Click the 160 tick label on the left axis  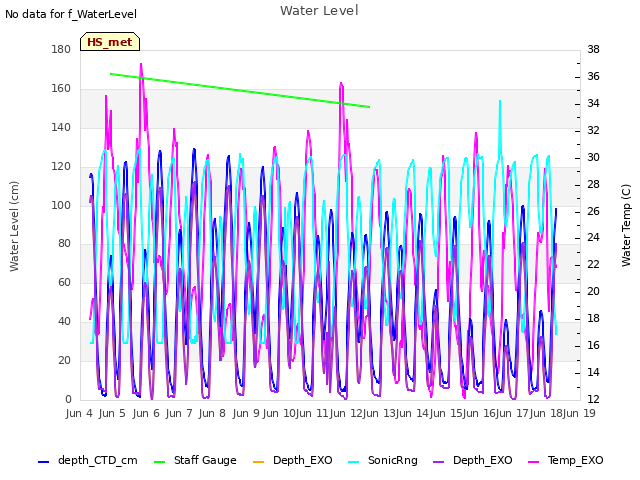click(61, 88)
